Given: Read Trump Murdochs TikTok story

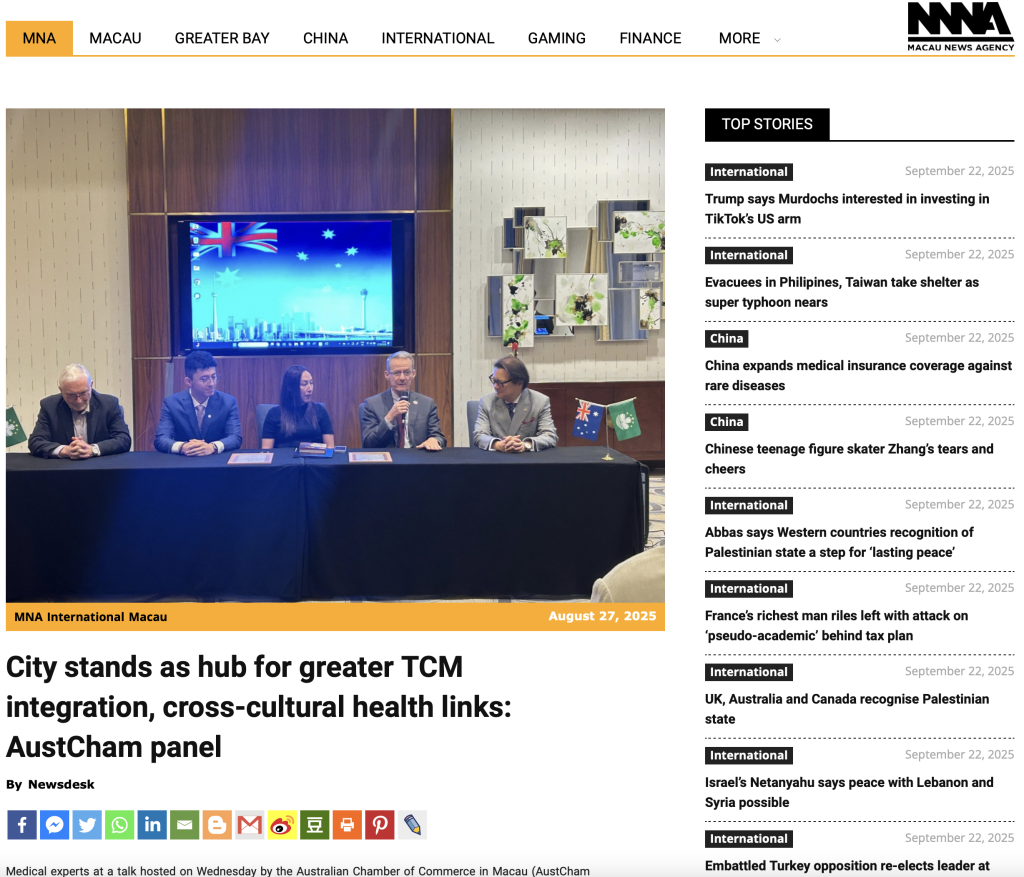Looking at the screenshot, I should coord(846,208).
